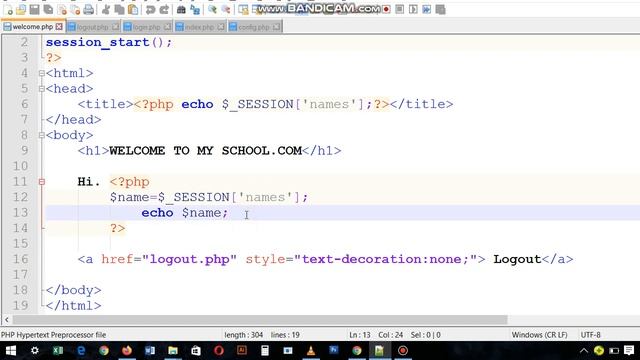
Task: Close the logout.php tab with its X
Action: pos(116,27)
